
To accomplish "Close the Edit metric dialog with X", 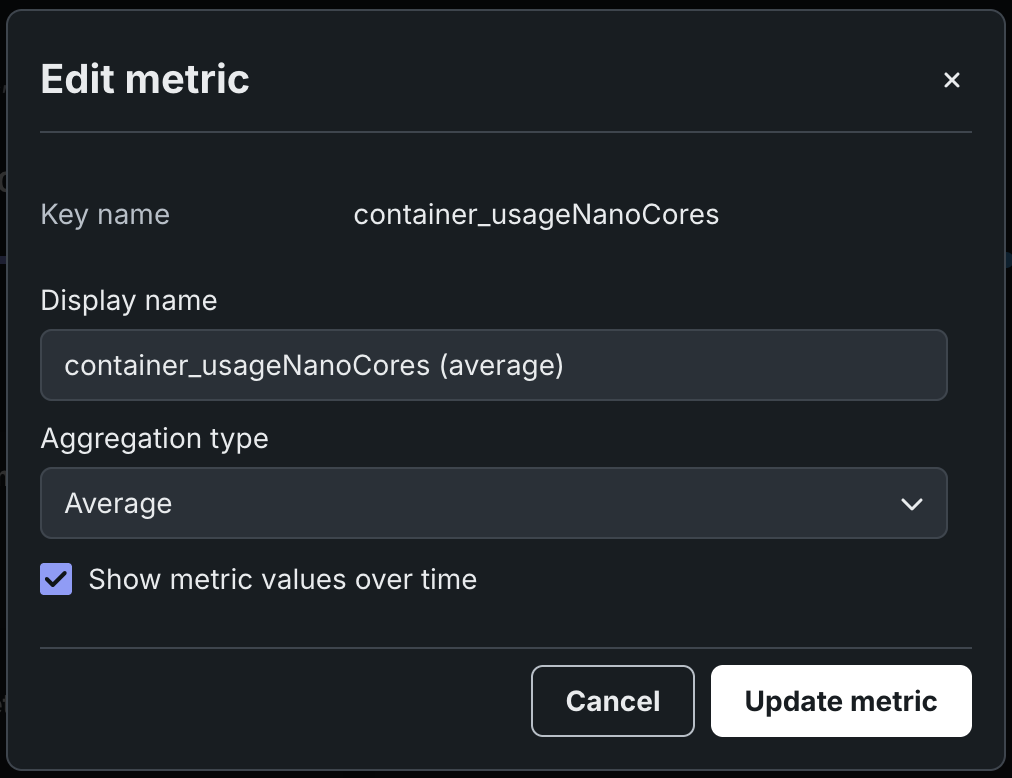I will point(952,80).
